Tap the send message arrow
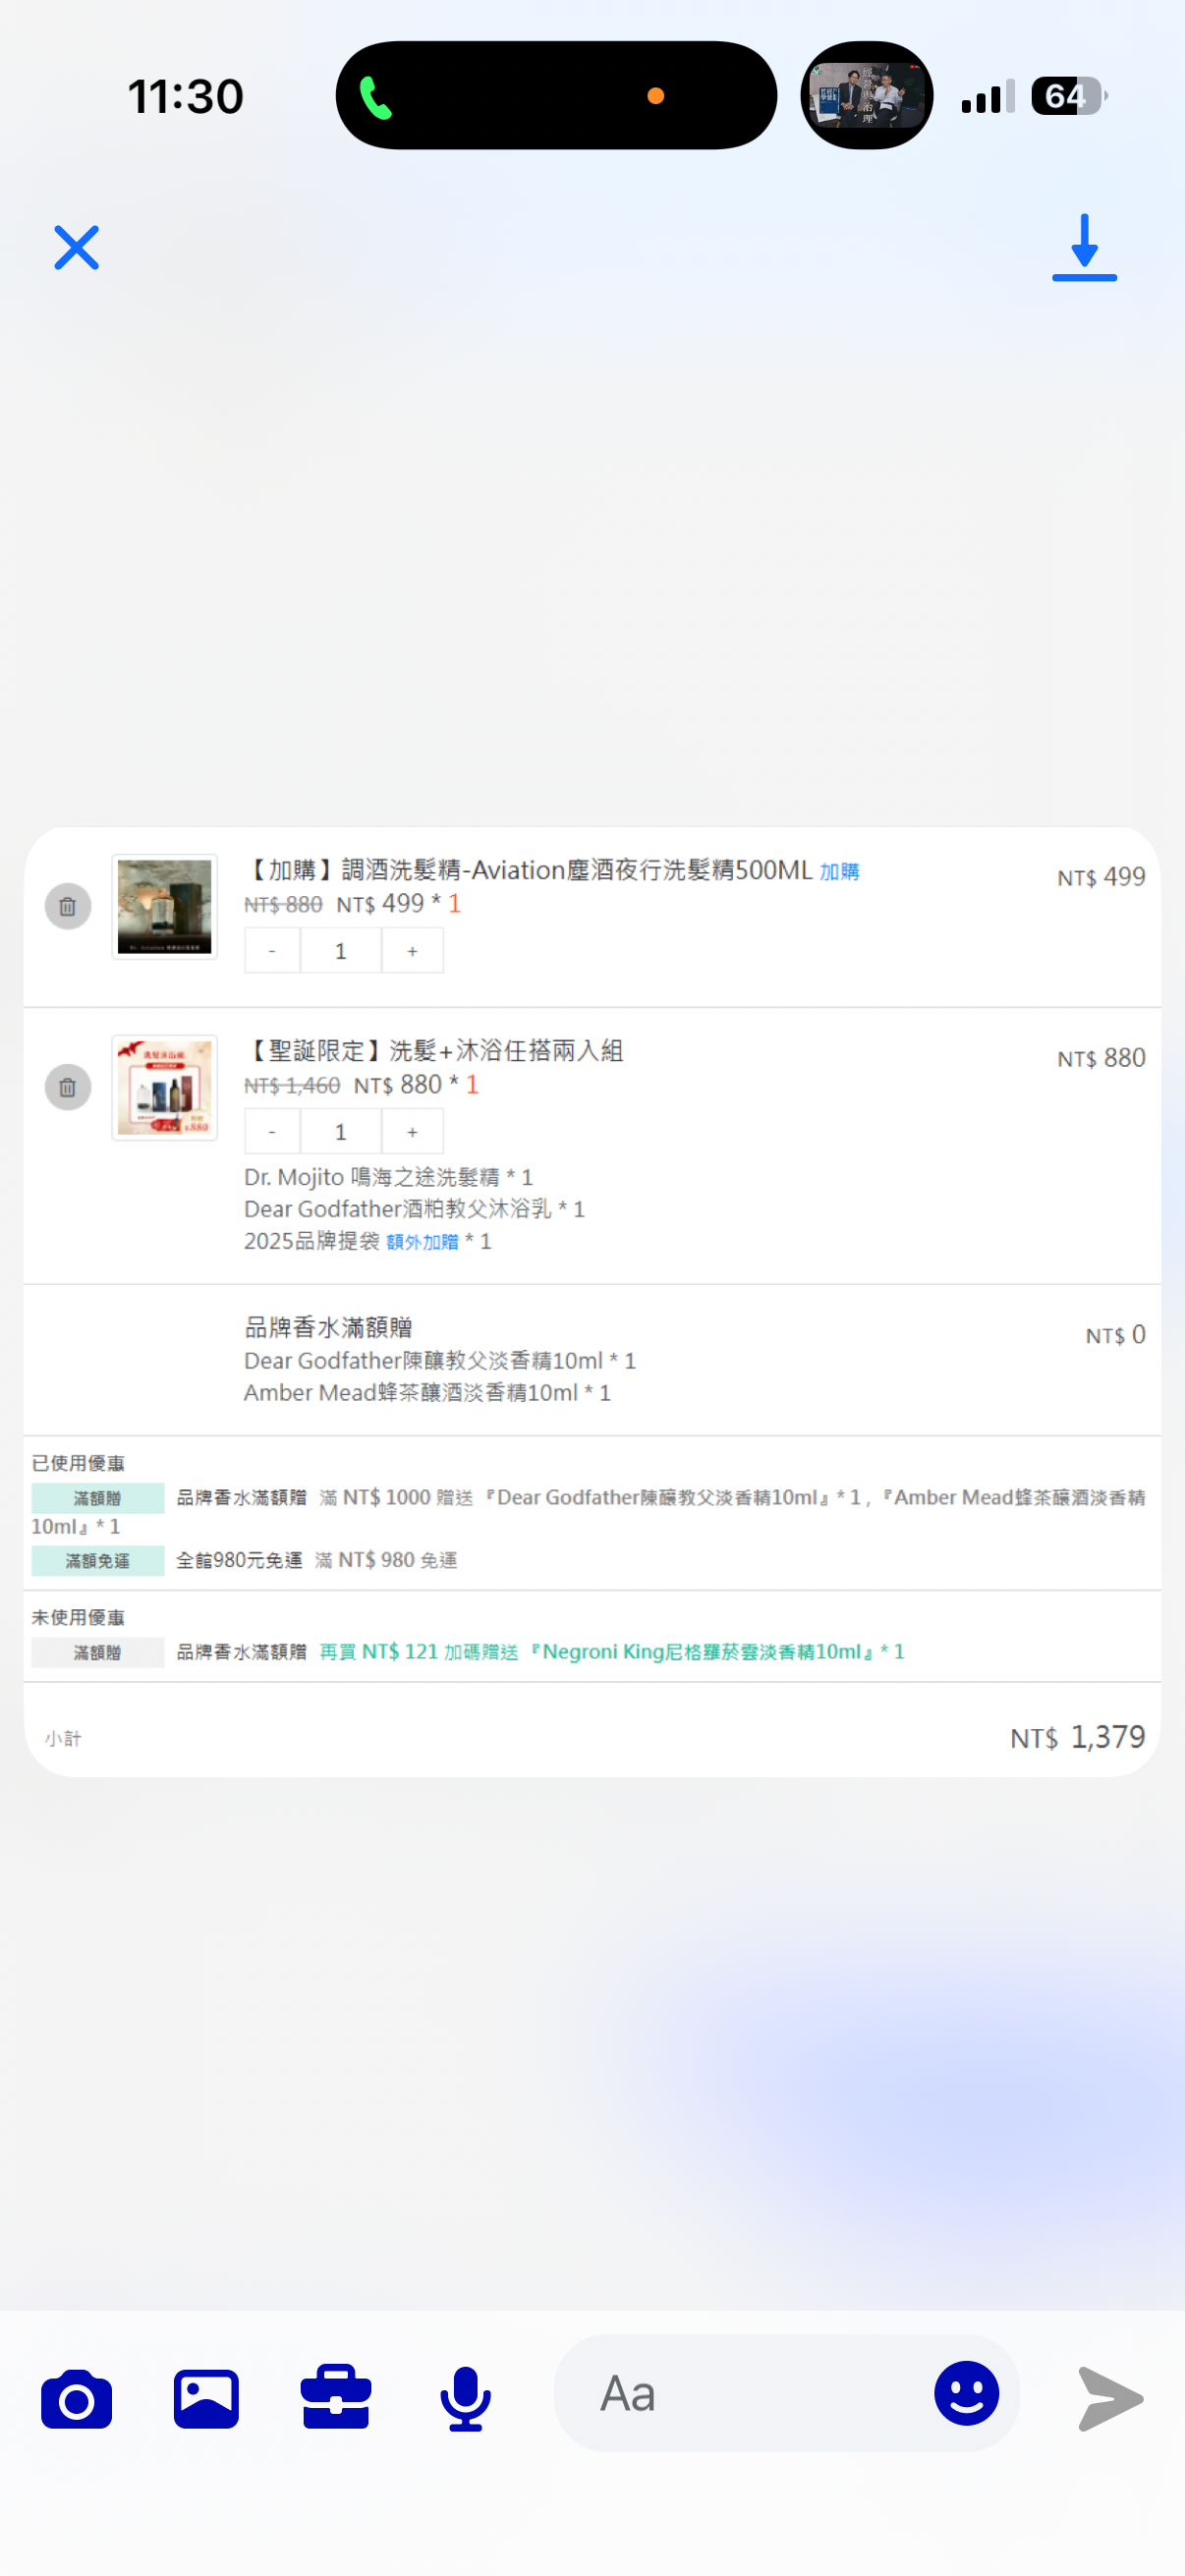 tap(1110, 2398)
